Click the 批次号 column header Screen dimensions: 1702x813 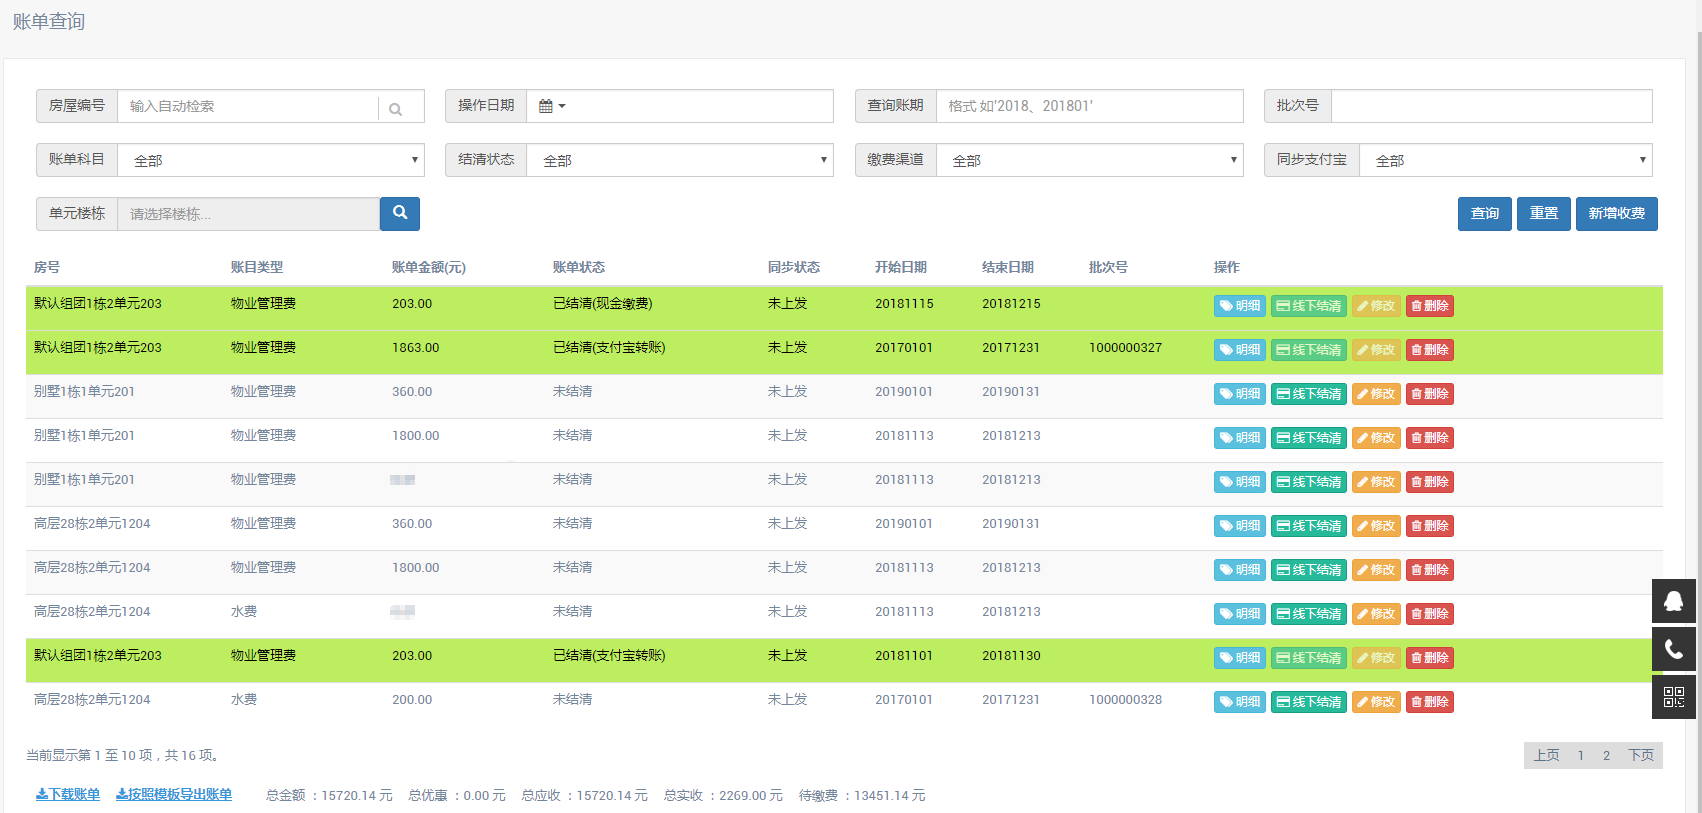pyautogui.click(x=1108, y=267)
